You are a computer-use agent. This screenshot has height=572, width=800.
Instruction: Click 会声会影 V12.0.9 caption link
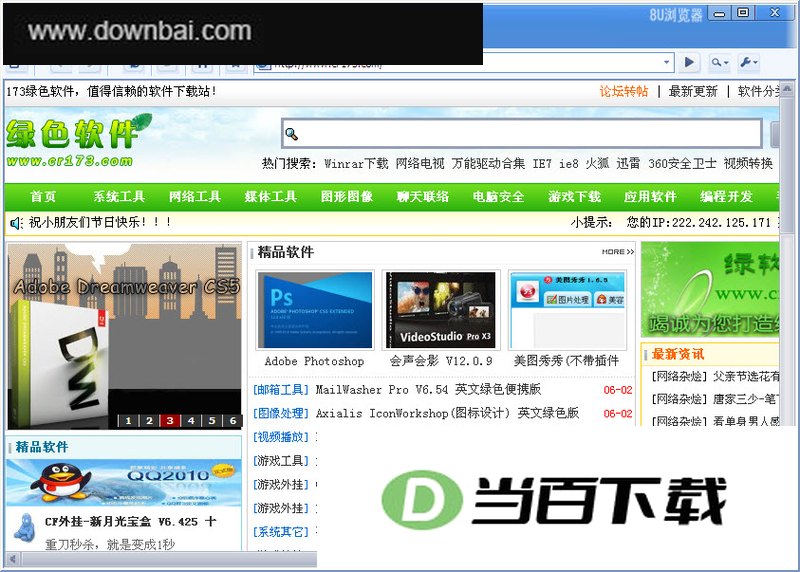click(x=441, y=361)
